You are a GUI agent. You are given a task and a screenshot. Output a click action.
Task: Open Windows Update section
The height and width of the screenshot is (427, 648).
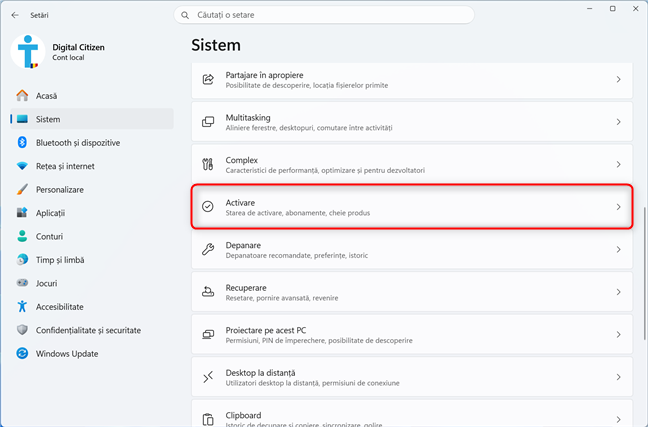pos(92,353)
